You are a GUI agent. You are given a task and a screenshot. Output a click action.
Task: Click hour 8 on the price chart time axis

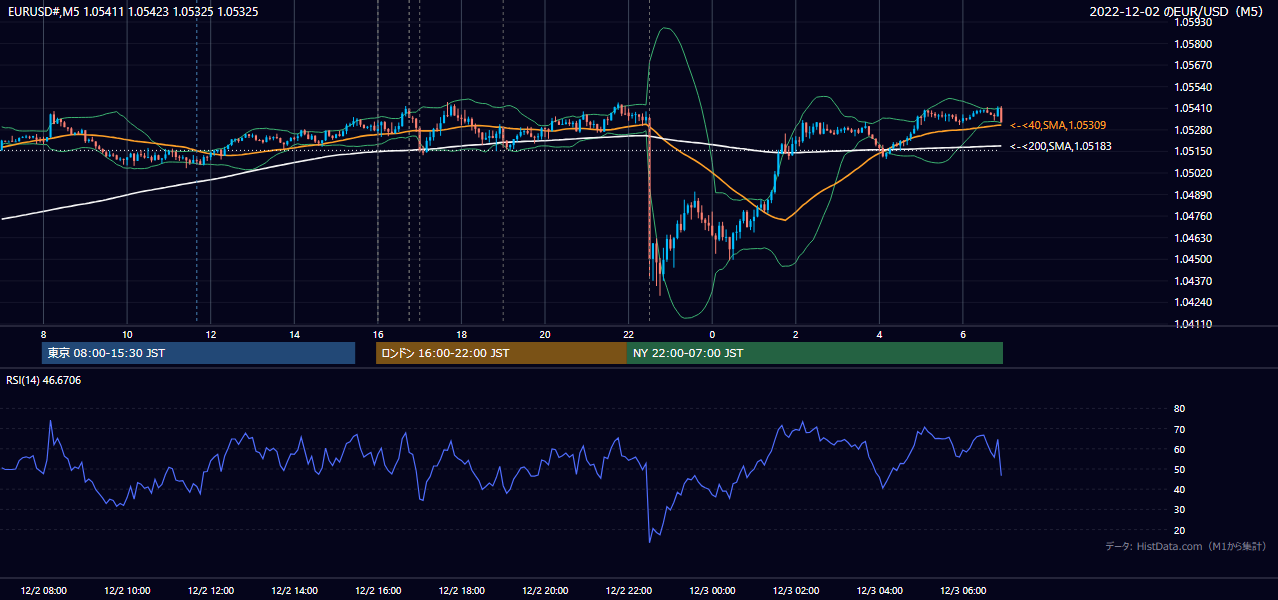coord(43,334)
